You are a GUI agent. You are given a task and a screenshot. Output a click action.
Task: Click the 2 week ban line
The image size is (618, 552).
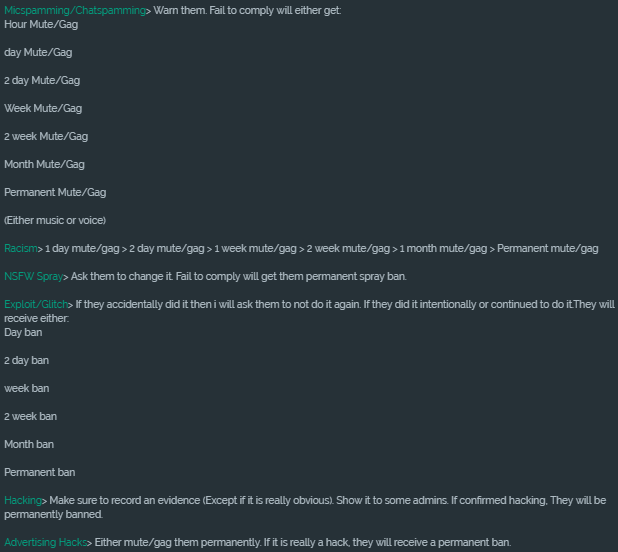[x=30, y=416]
